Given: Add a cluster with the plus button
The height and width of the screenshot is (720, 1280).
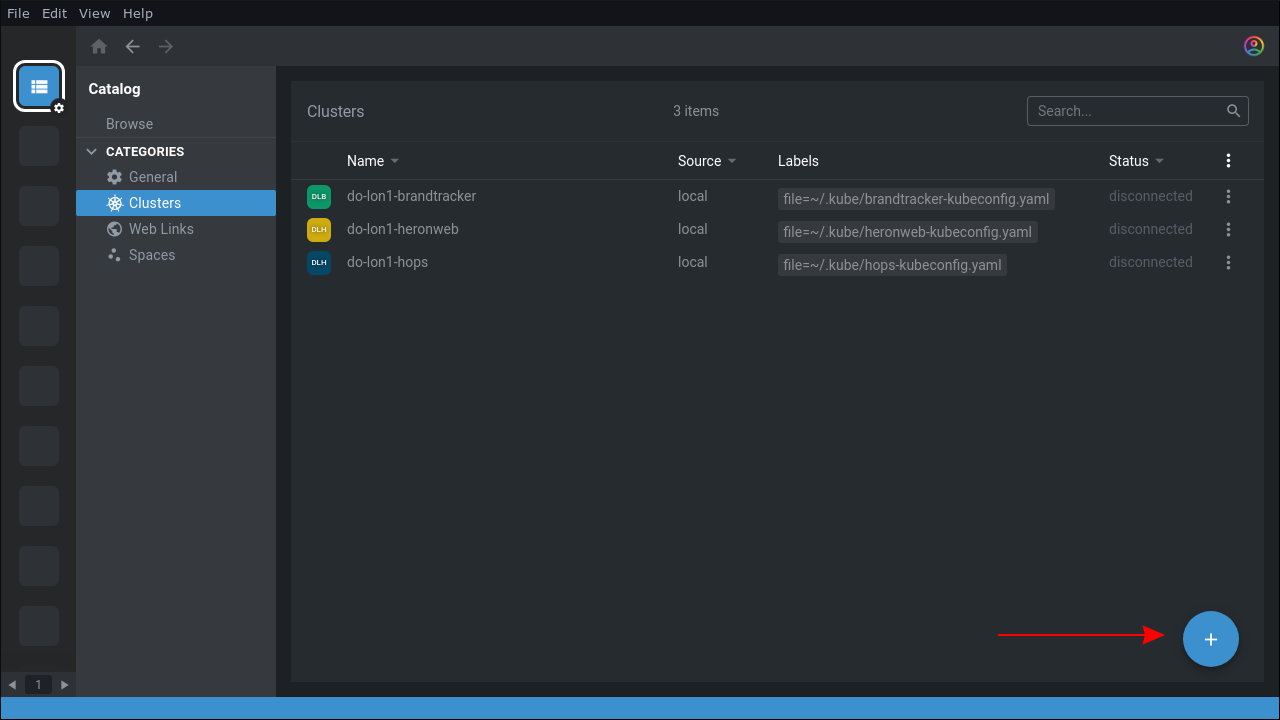Looking at the screenshot, I should [1211, 639].
